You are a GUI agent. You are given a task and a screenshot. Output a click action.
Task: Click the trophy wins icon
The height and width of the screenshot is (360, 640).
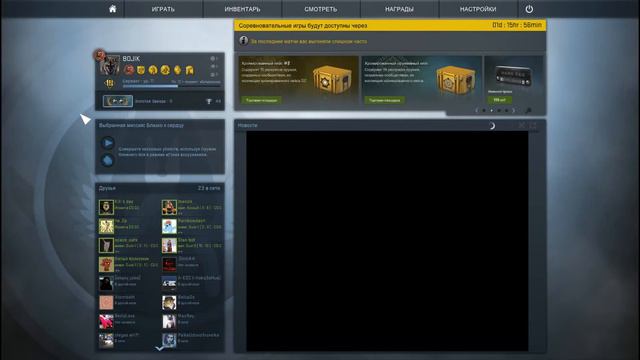[209, 101]
